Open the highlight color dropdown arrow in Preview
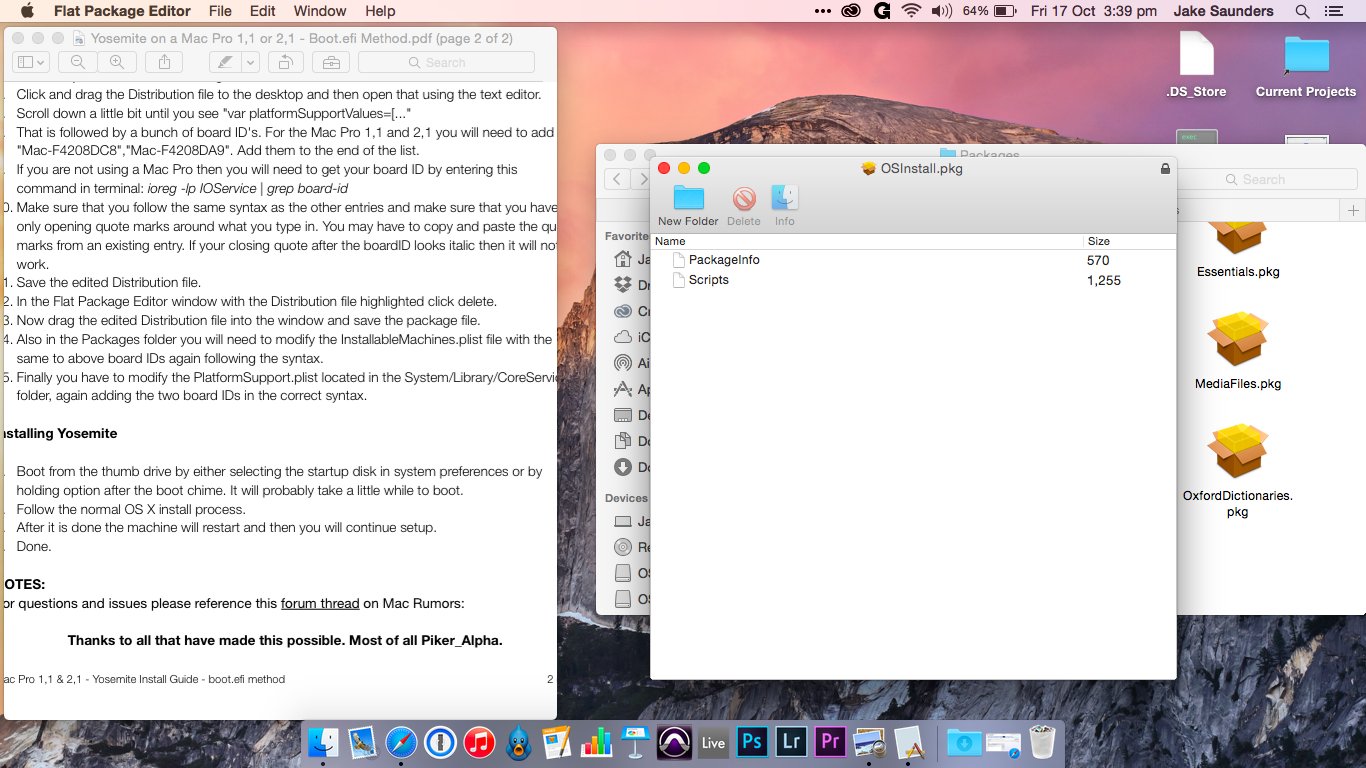Viewport: 1366px width, 768px height. (x=250, y=62)
